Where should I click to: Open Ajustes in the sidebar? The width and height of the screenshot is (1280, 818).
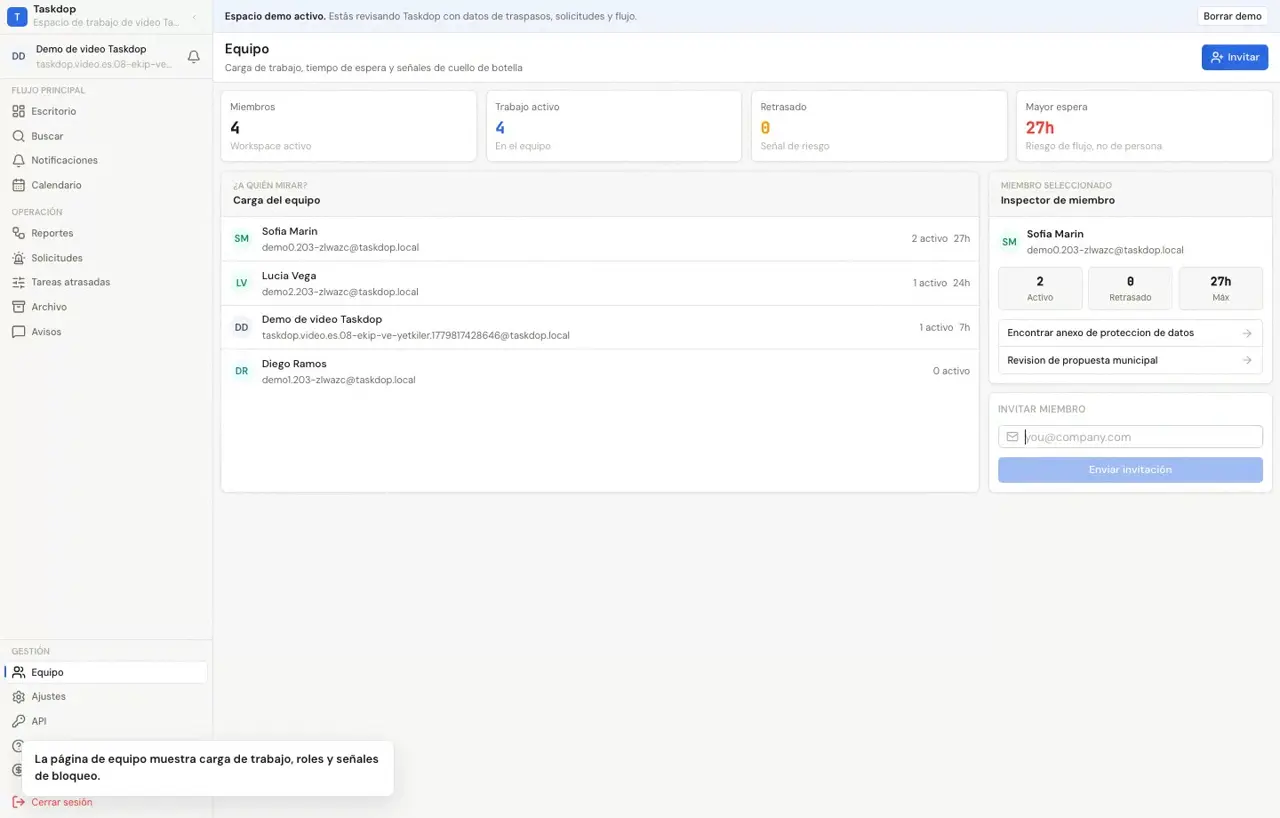(x=106, y=696)
